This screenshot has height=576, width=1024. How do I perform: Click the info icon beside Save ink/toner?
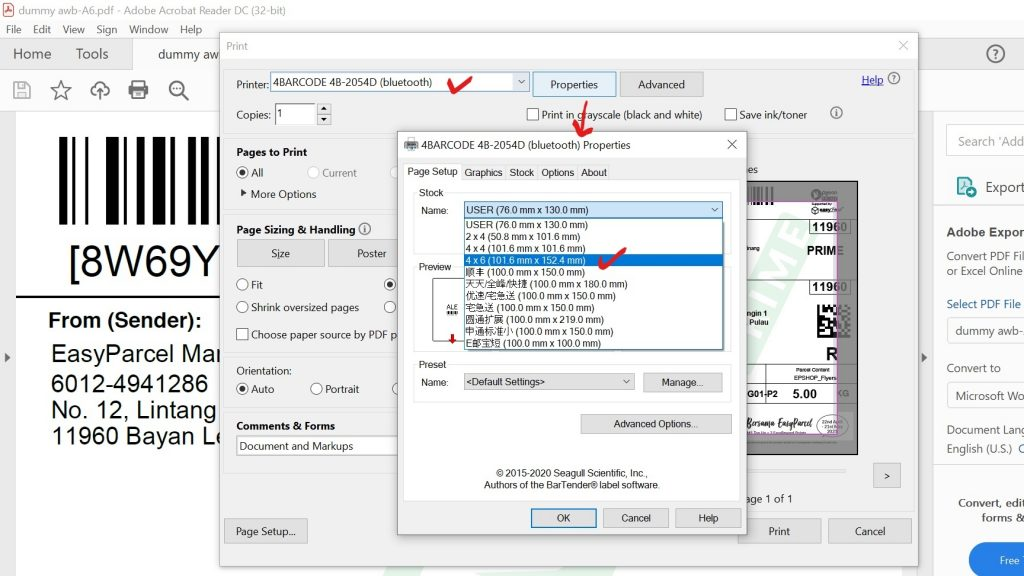coord(836,113)
